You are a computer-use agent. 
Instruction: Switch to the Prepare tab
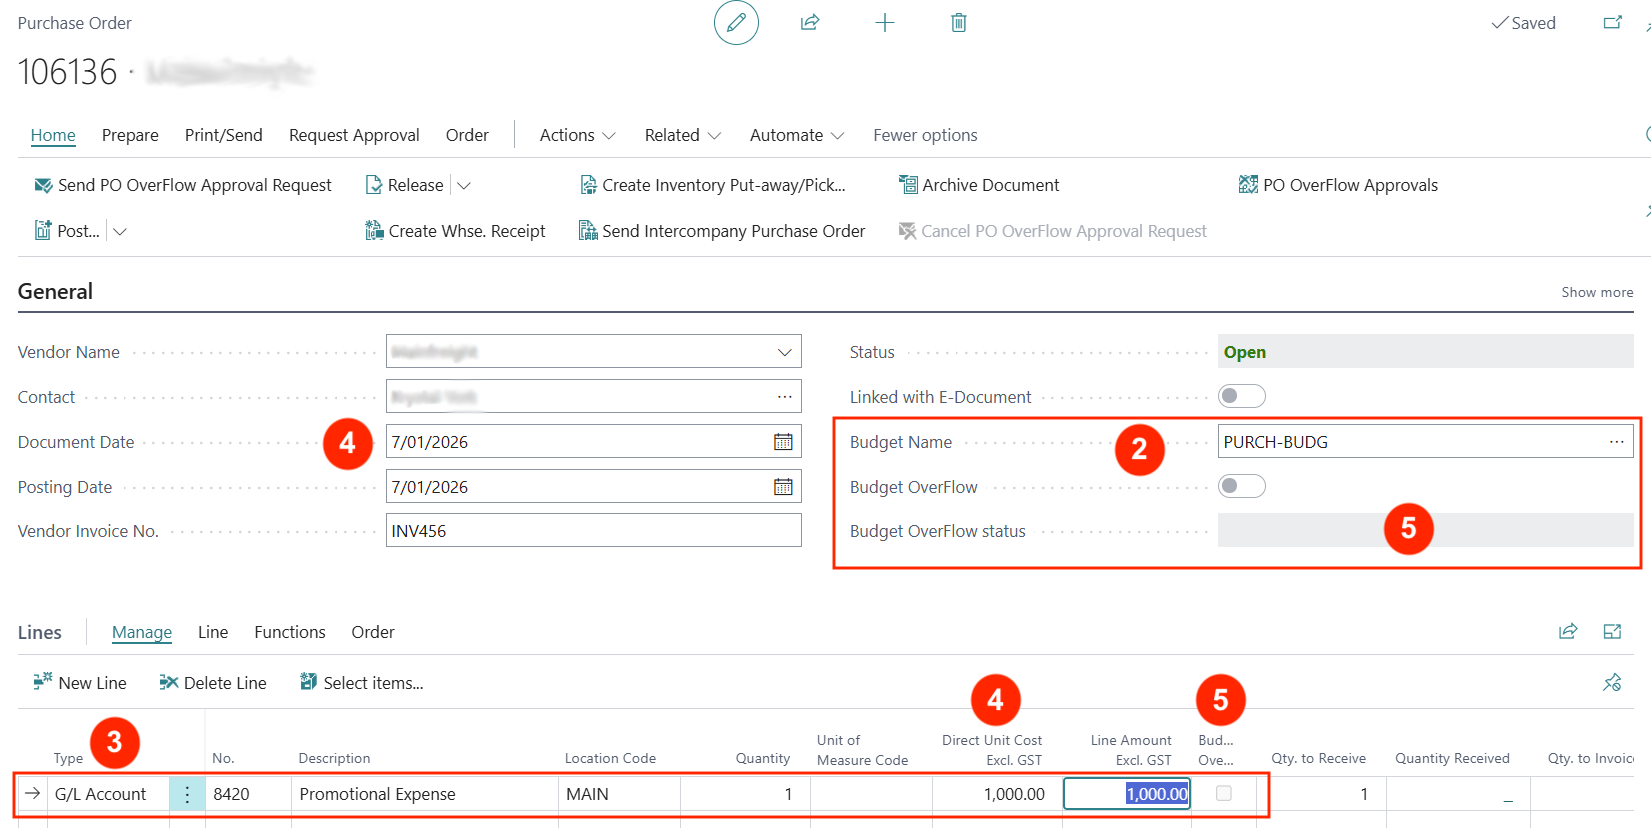point(130,135)
